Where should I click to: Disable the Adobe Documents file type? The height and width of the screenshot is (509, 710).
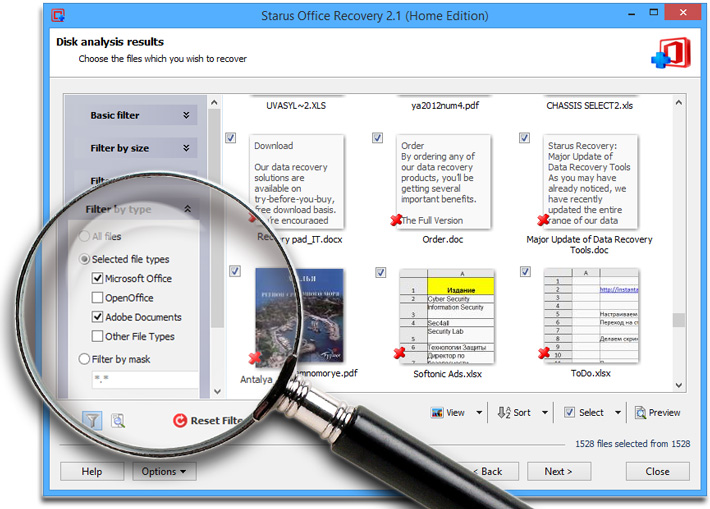[x=97, y=317]
